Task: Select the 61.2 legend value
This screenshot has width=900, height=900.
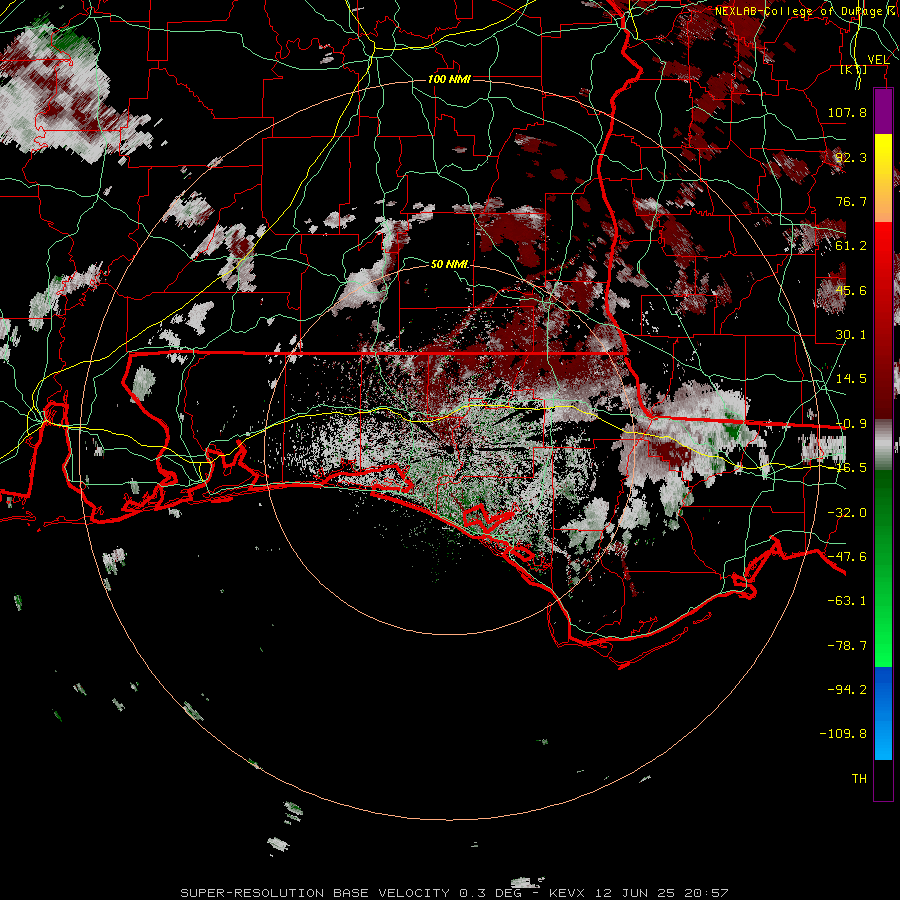Action: coord(851,246)
